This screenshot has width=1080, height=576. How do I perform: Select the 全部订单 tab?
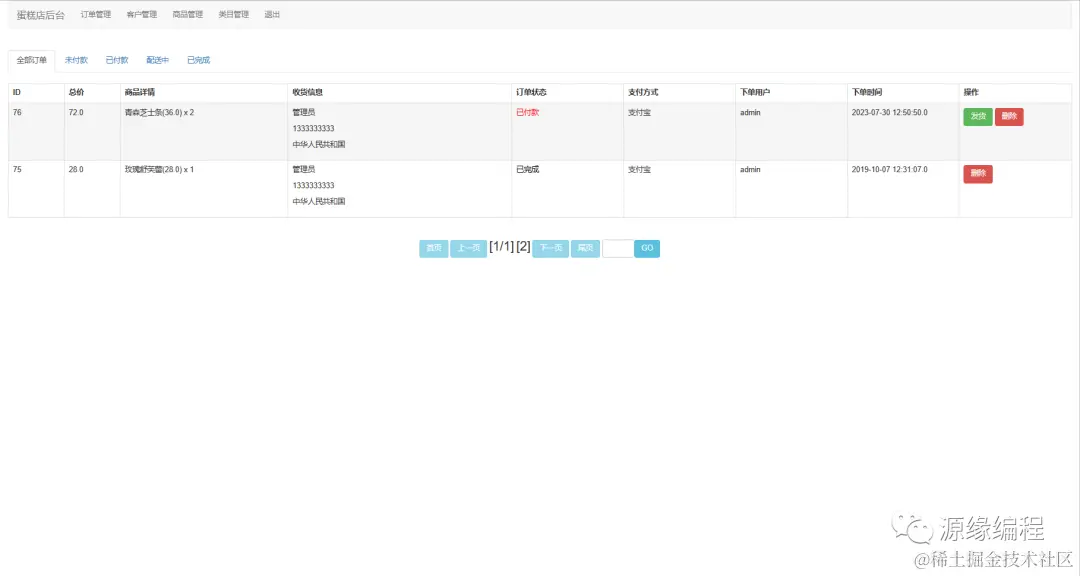[x=32, y=60]
